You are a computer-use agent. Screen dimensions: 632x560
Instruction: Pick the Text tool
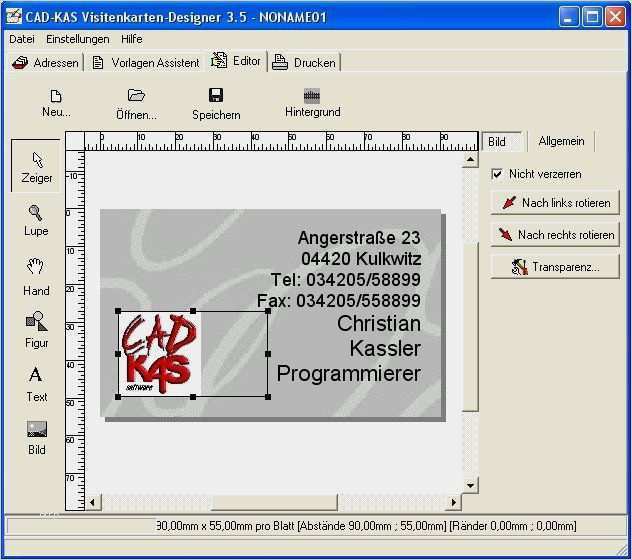point(36,384)
